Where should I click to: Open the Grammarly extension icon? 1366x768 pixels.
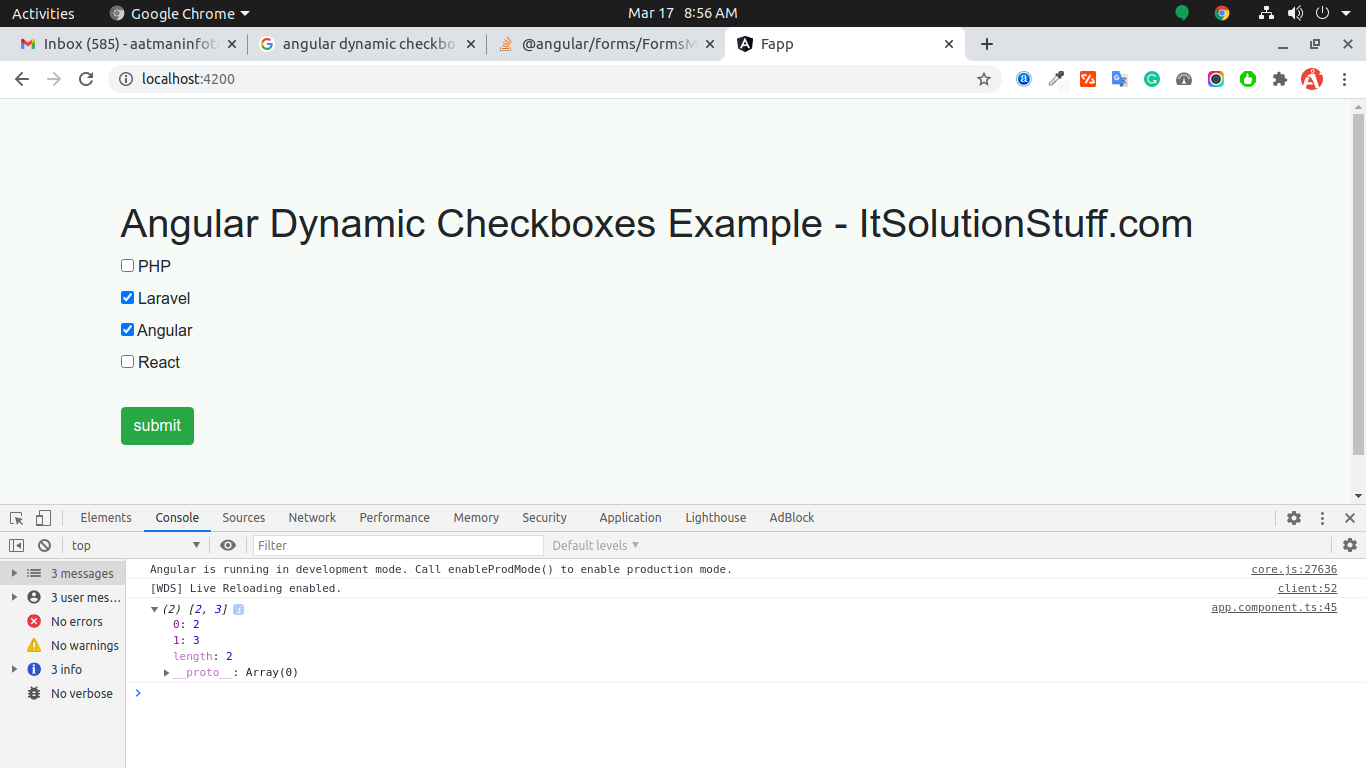tap(1151, 78)
